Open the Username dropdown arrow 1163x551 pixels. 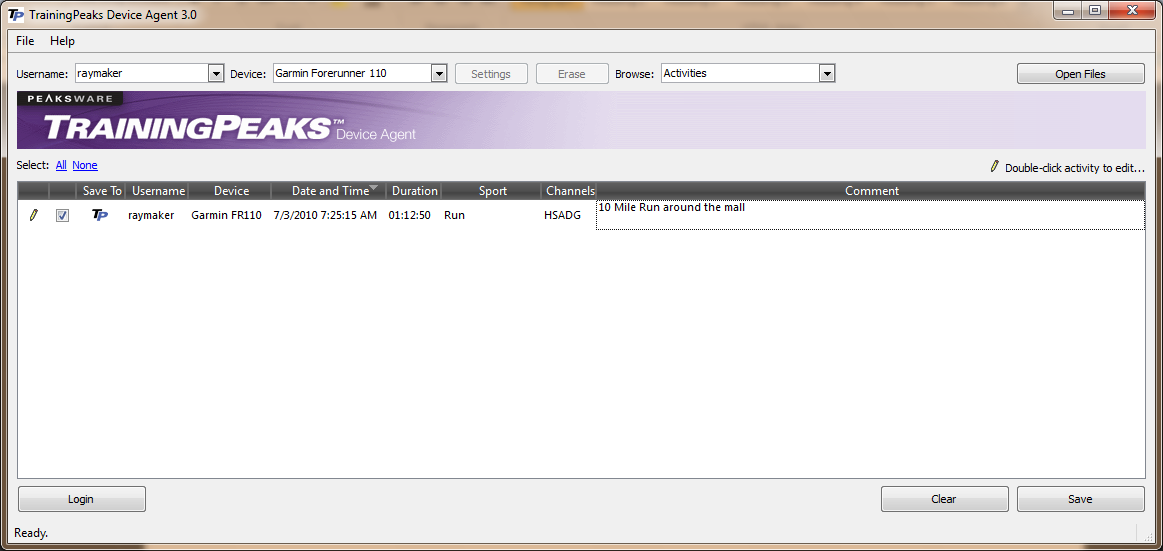point(216,73)
